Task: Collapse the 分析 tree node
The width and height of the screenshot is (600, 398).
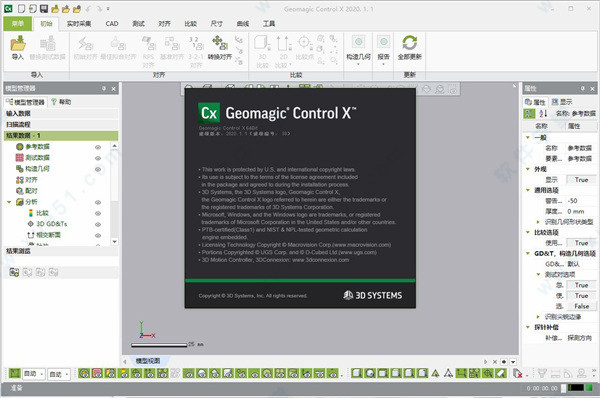Action: coord(9,202)
